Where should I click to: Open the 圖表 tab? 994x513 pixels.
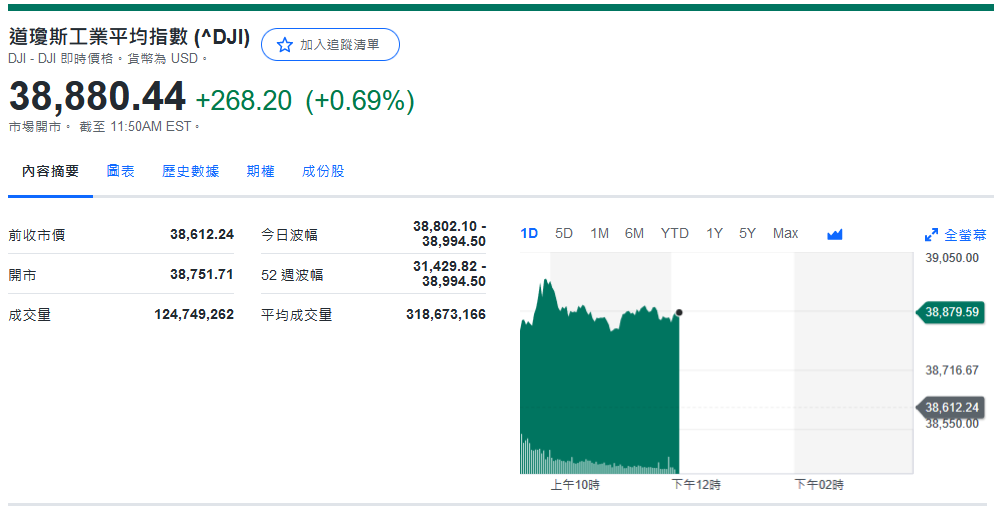[121, 171]
